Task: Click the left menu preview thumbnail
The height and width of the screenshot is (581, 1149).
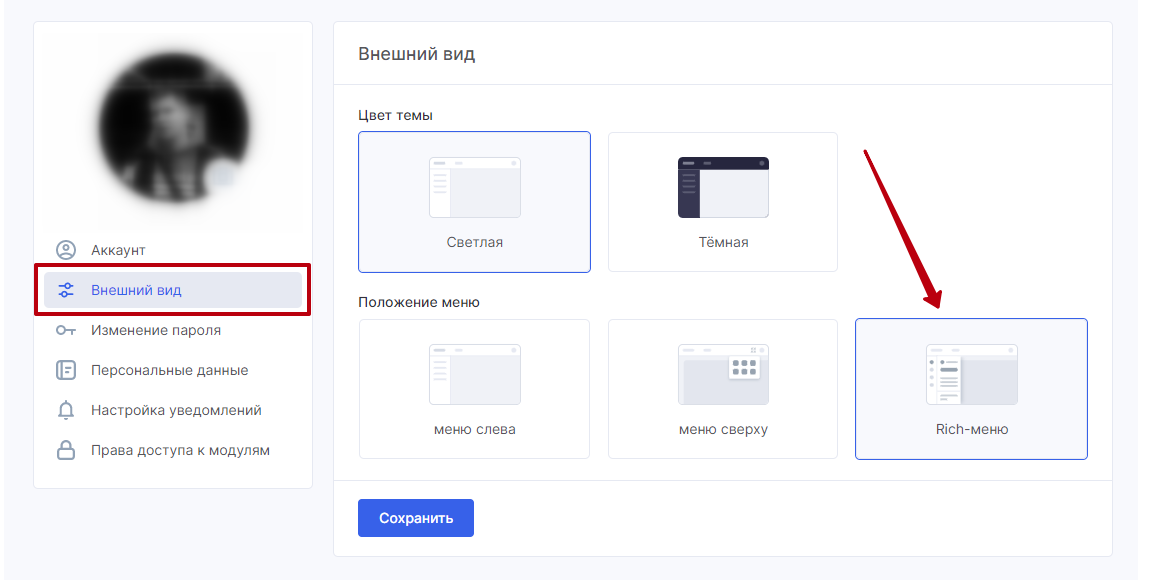Action: tap(475, 374)
